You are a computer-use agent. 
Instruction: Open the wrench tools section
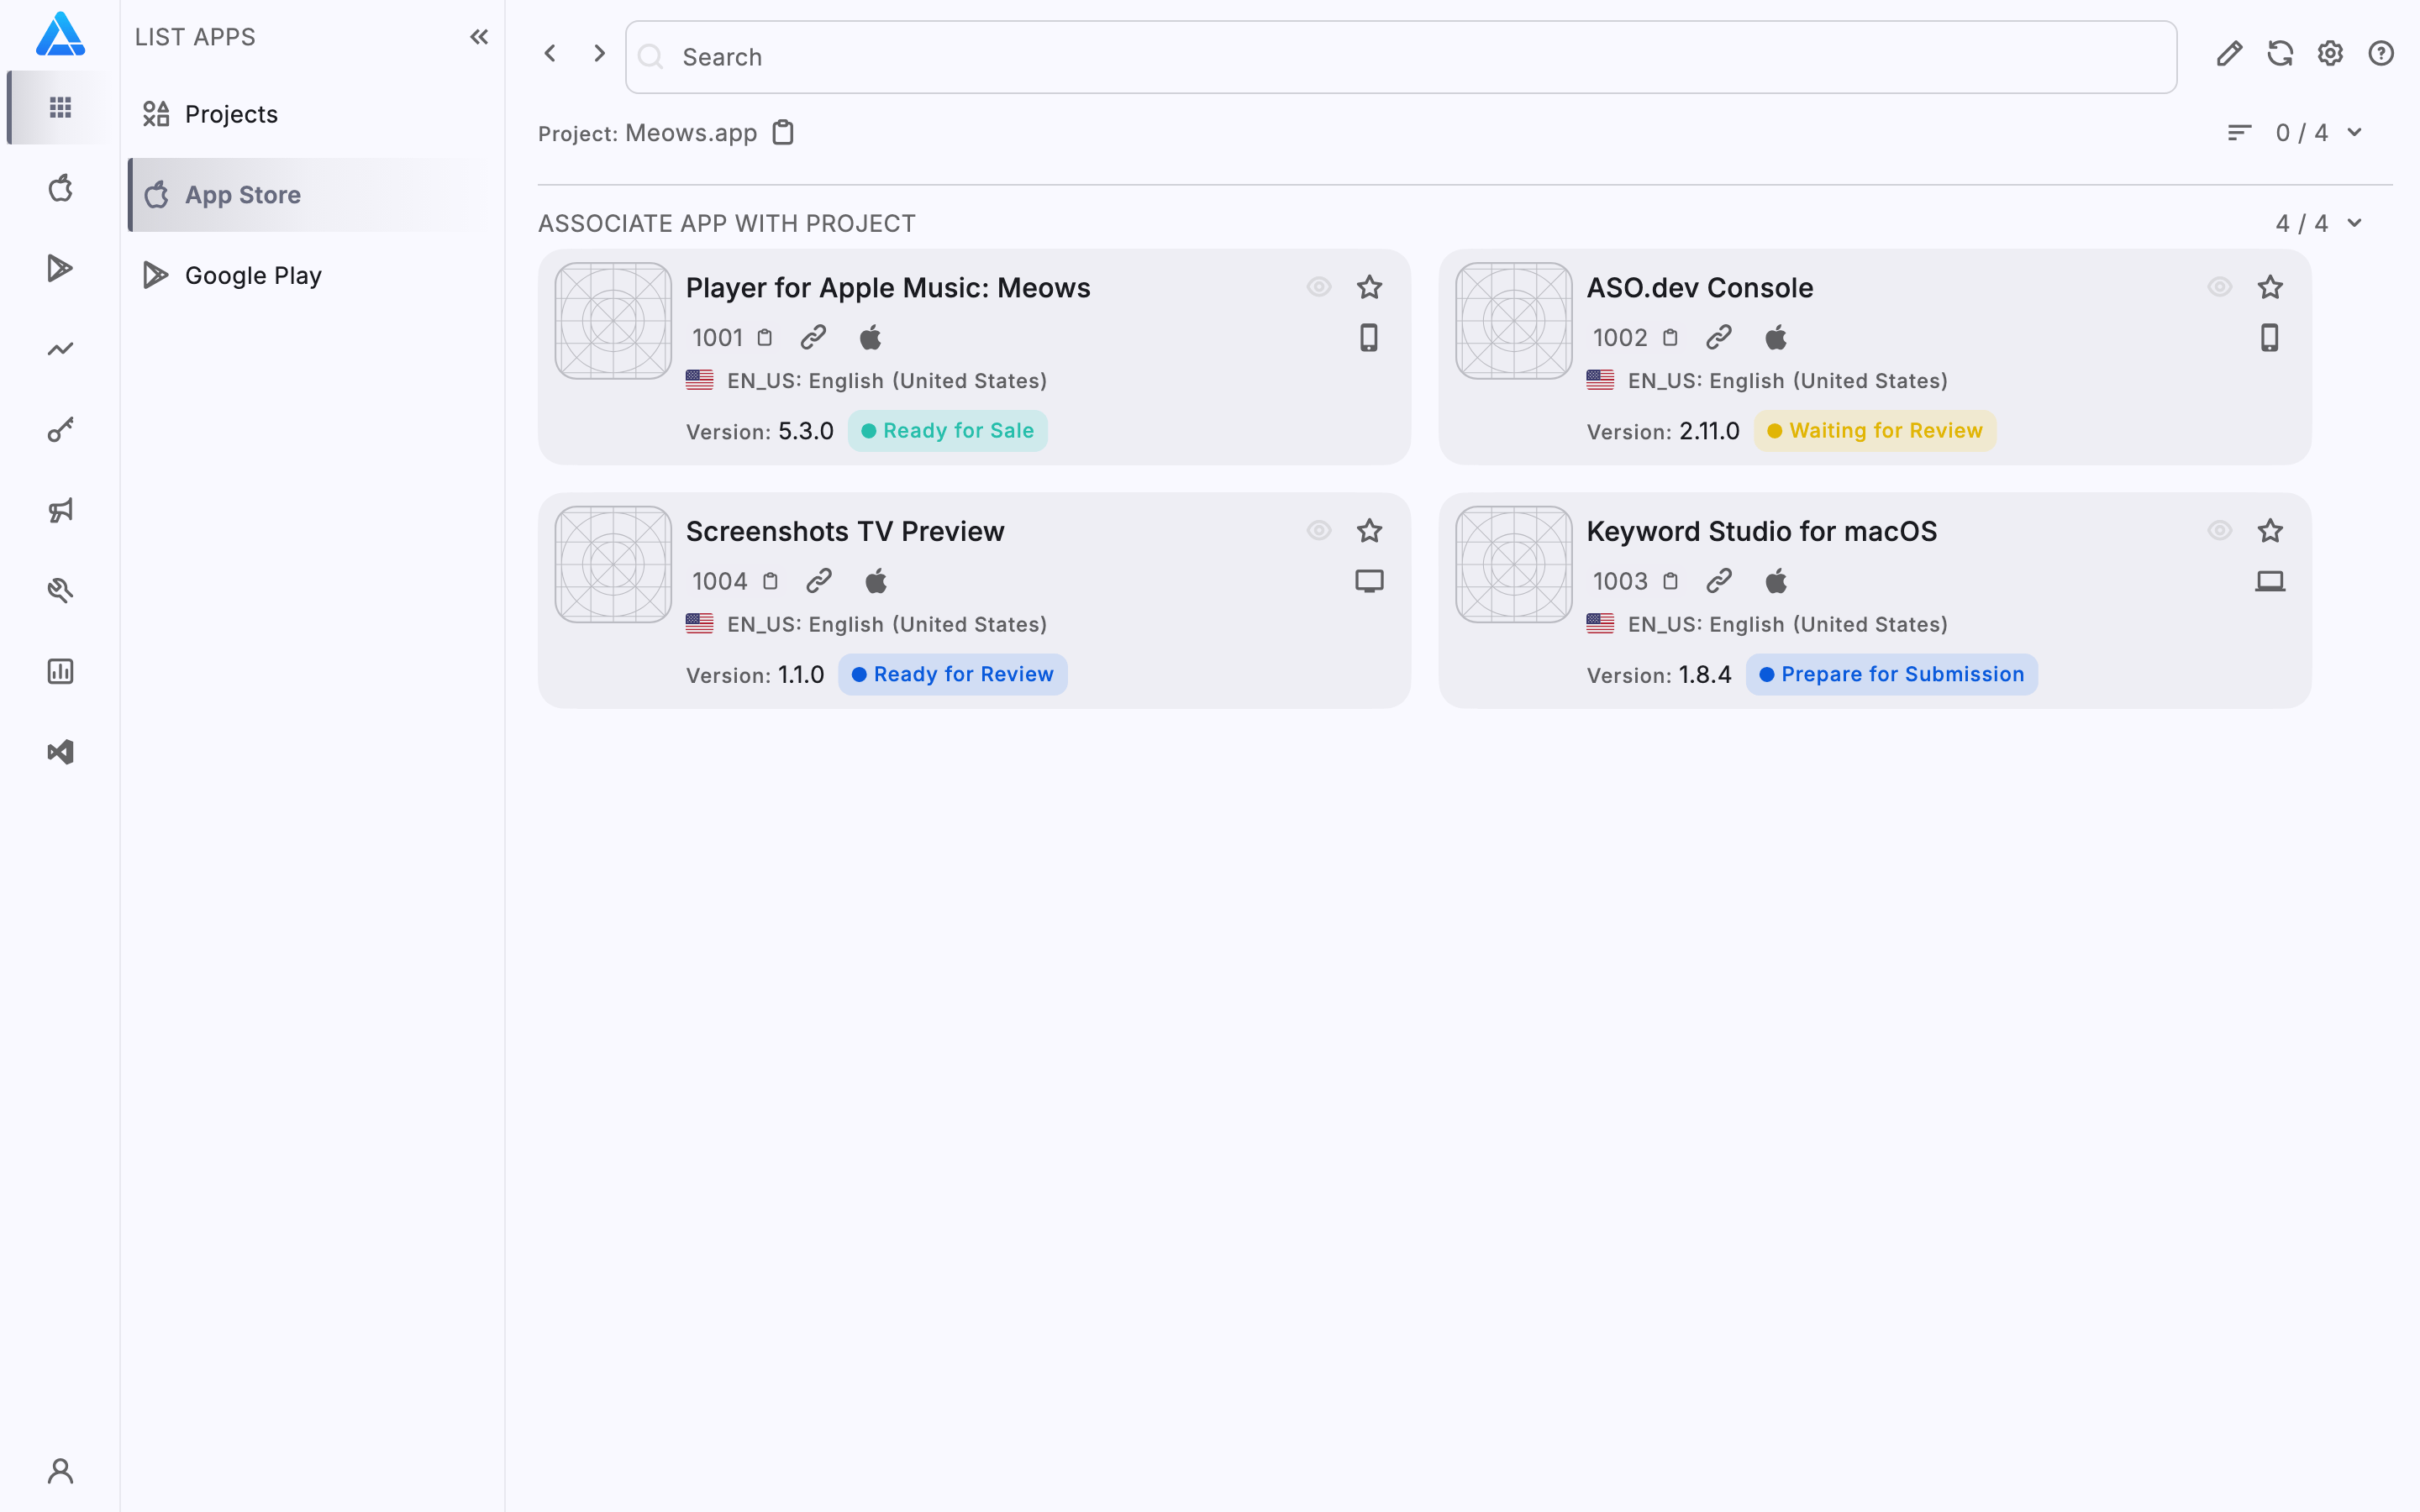pyautogui.click(x=60, y=591)
